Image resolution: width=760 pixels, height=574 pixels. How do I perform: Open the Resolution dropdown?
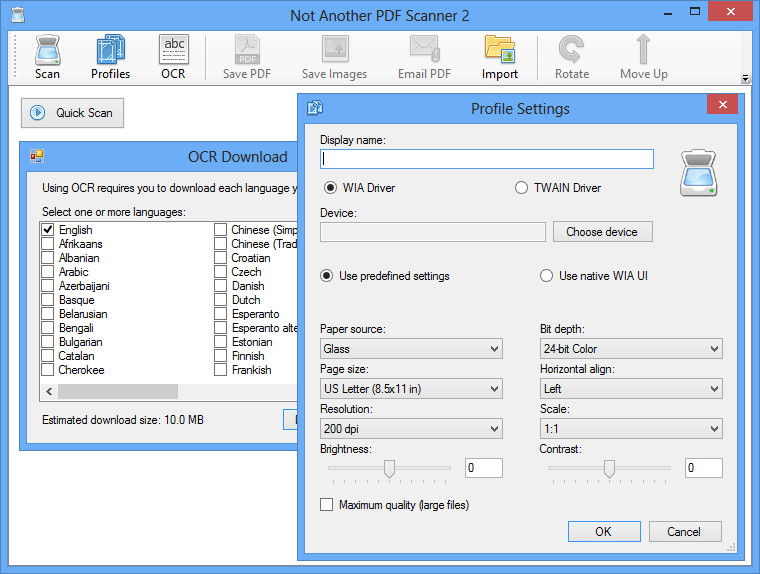pos(410,429)
